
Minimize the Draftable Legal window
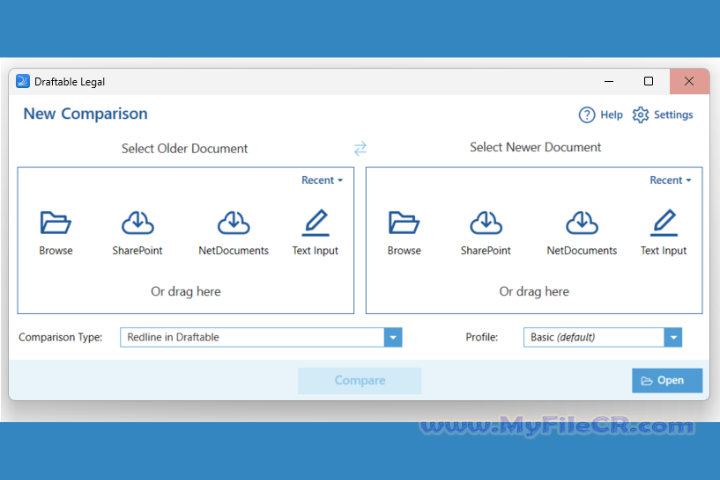[609, 81]
